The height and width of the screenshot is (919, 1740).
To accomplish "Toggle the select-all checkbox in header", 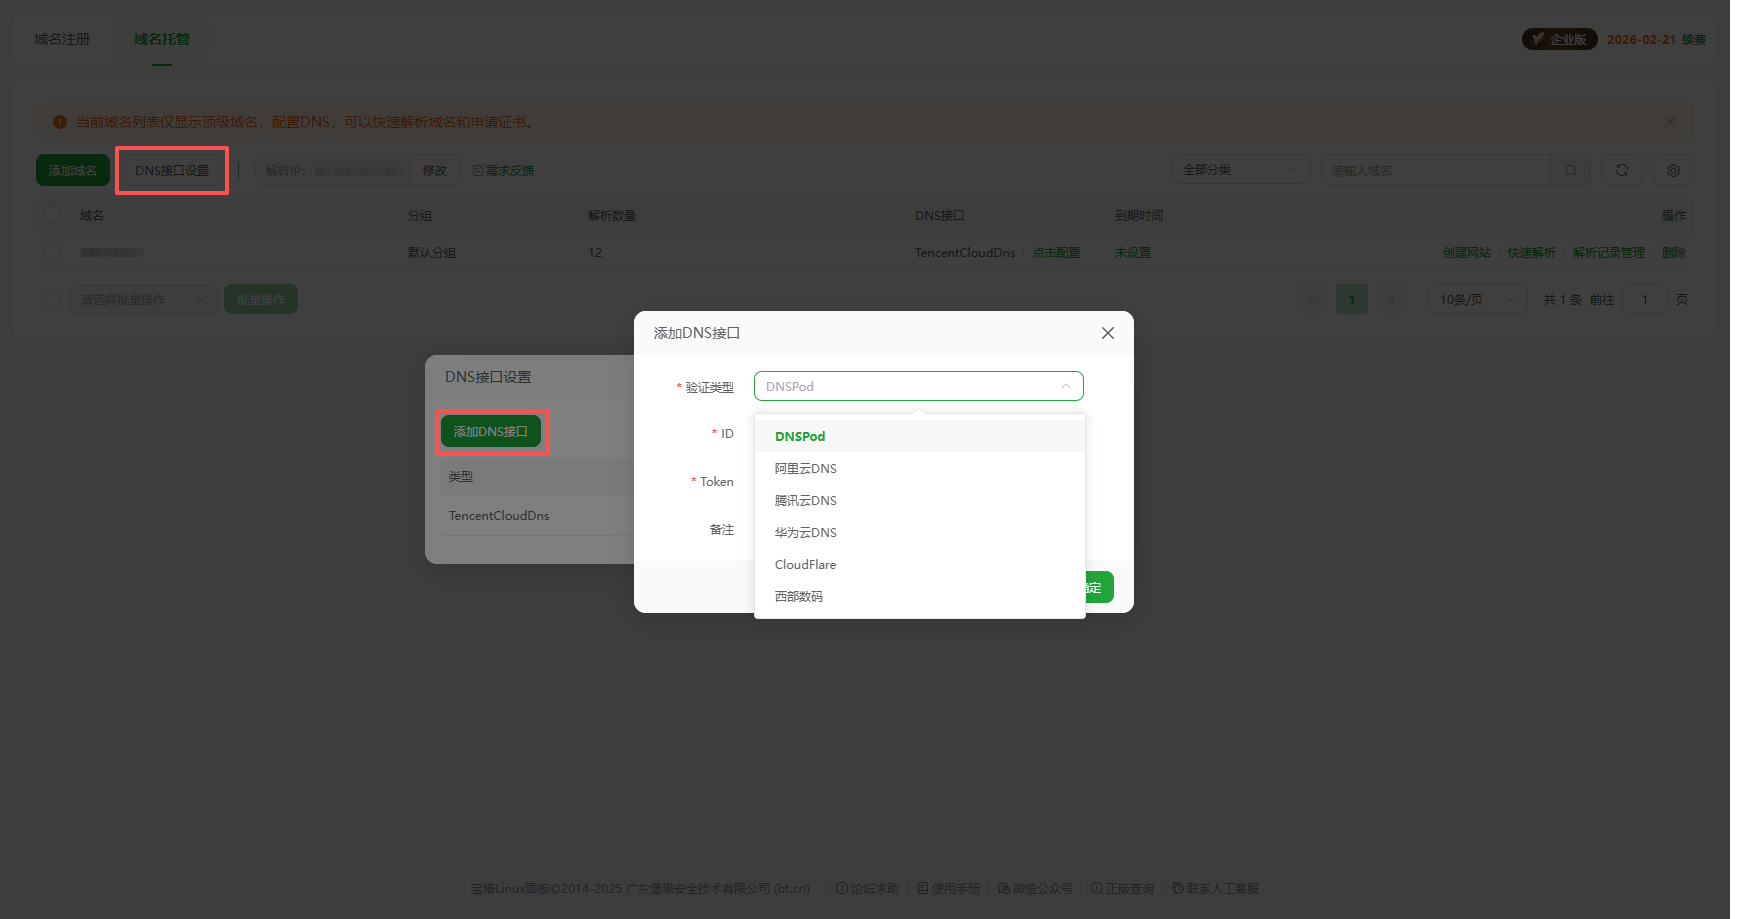I will 52,215.
